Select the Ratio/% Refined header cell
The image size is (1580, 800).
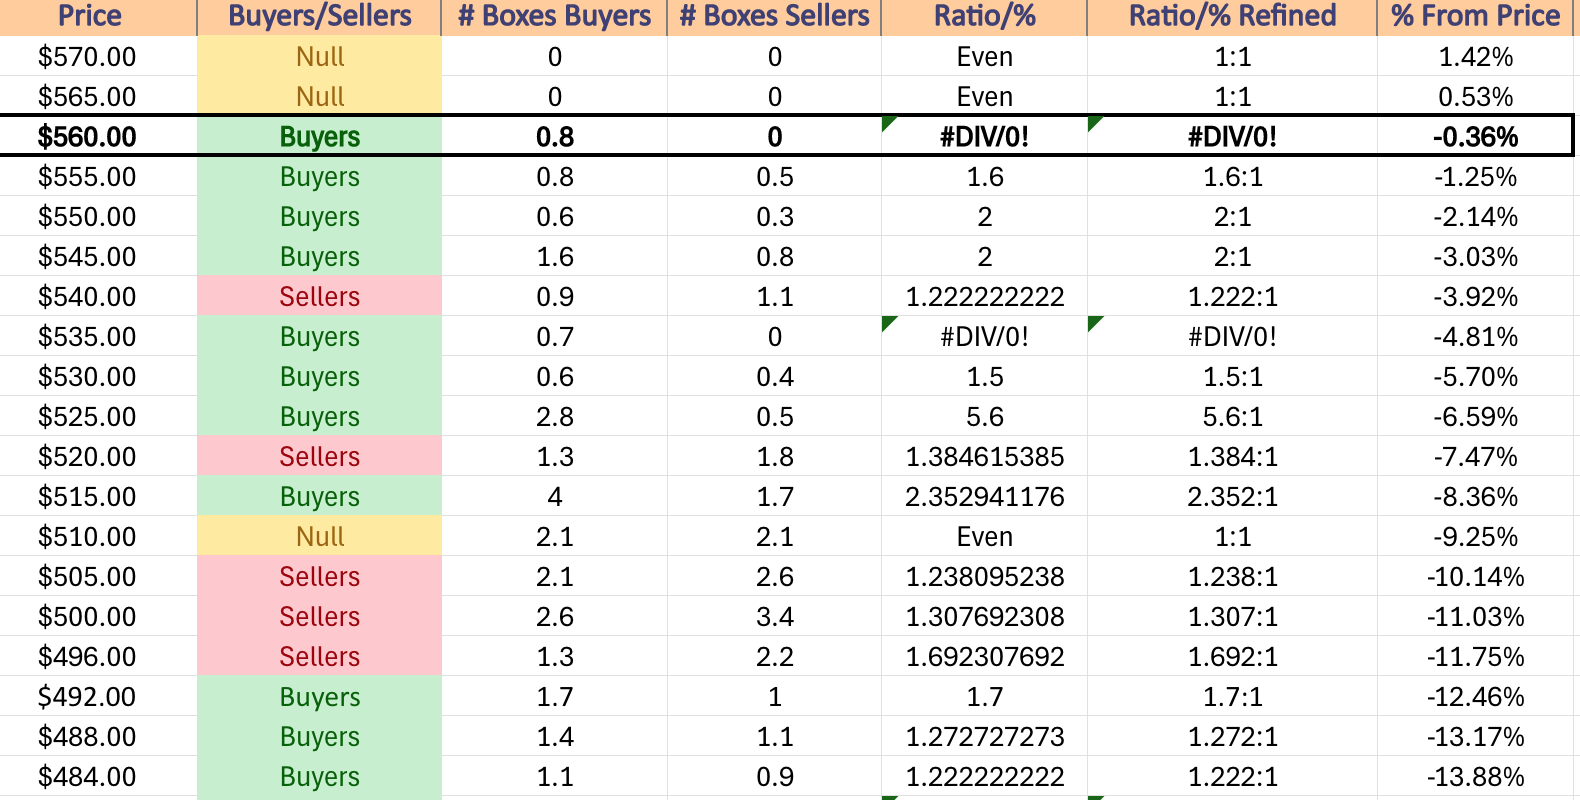tap(1232, 17)
